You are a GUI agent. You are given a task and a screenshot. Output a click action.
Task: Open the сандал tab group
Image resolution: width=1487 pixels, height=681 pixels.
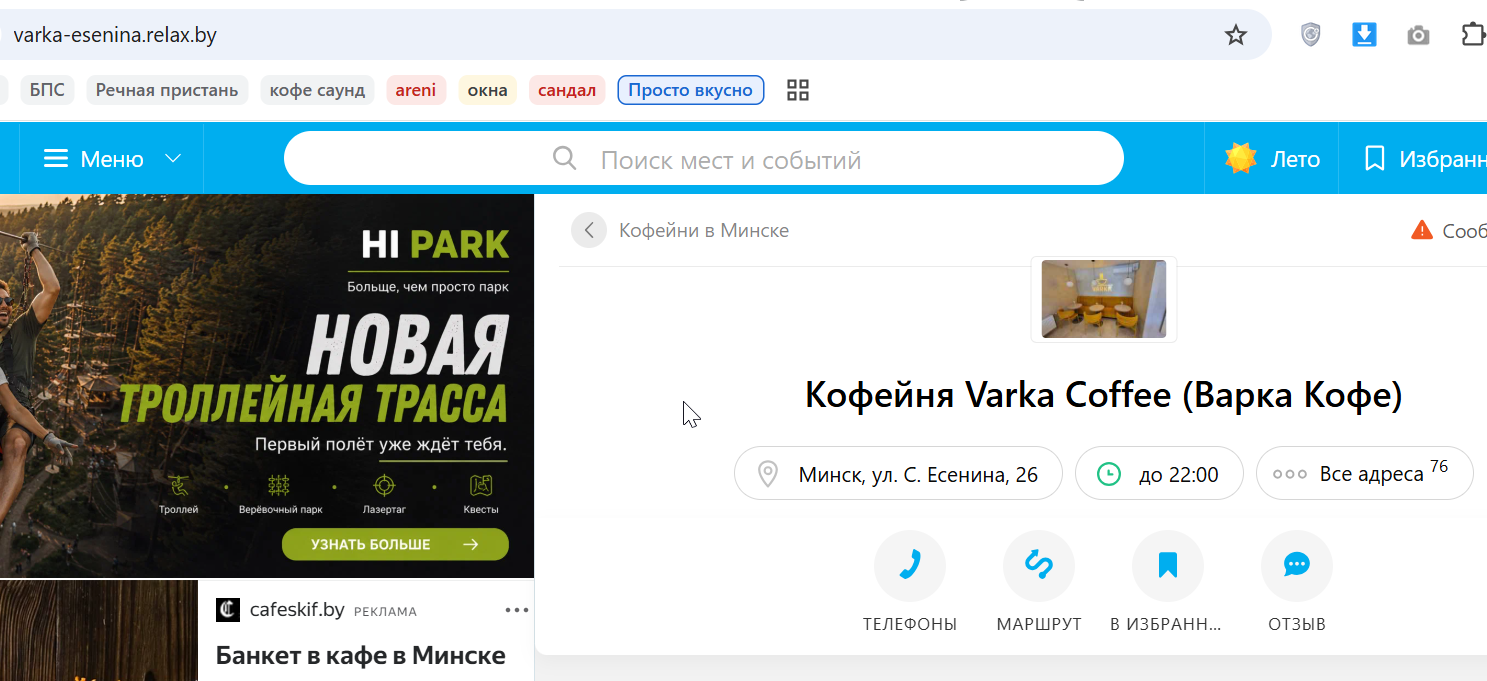pos(567,90)
